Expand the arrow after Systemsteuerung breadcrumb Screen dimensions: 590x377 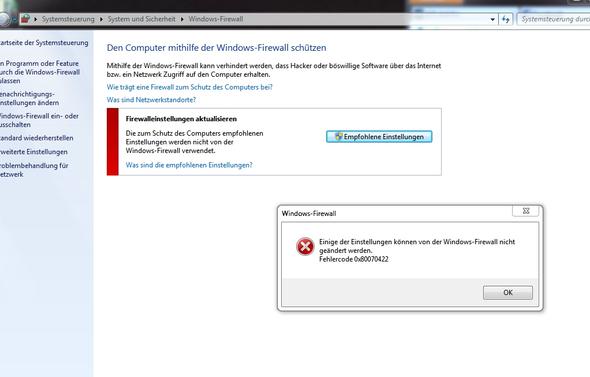[101, 19]
